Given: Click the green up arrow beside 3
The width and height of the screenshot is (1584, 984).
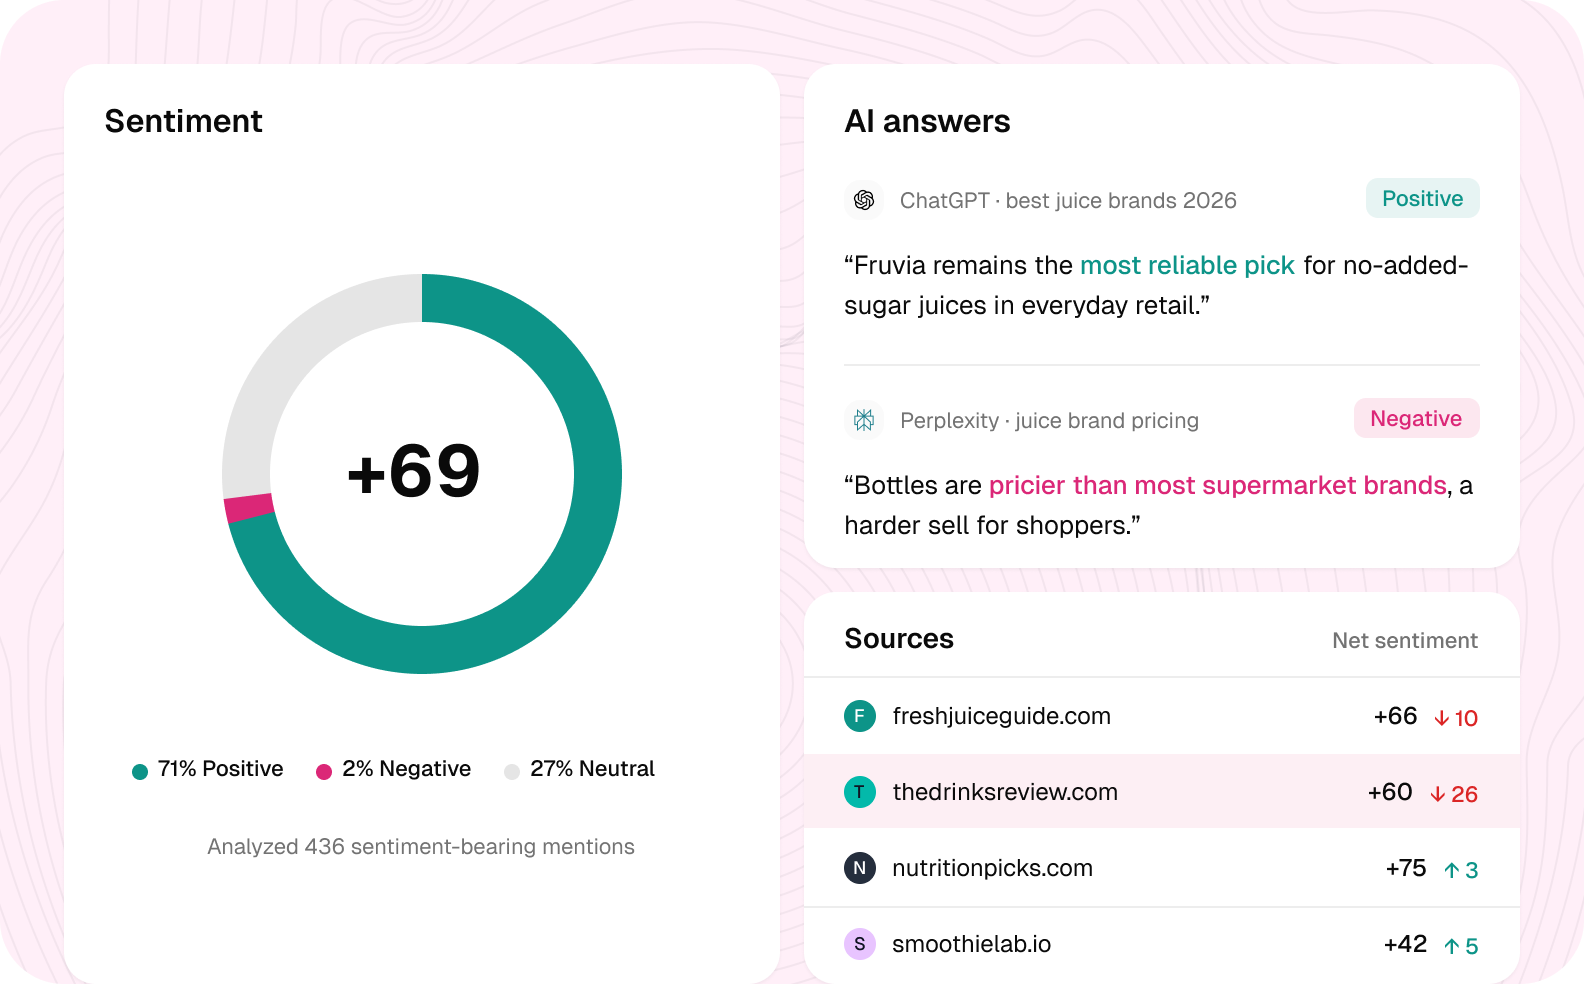Looking at the screenshot, I should point(1452,870).
